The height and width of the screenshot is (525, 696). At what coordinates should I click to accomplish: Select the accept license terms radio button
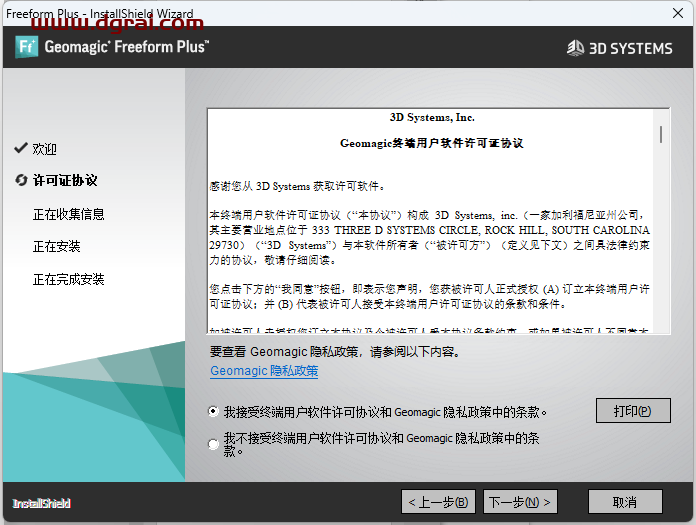[x=214, y=412]
